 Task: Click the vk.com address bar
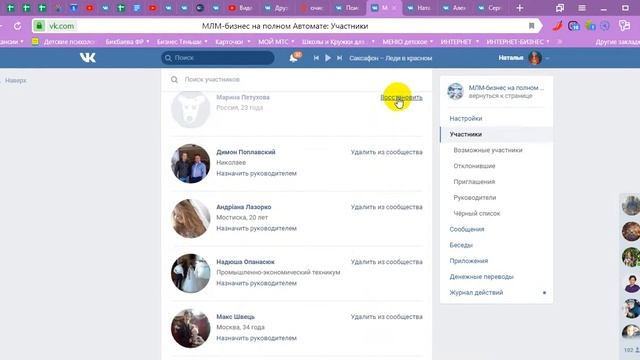(286, 26)
